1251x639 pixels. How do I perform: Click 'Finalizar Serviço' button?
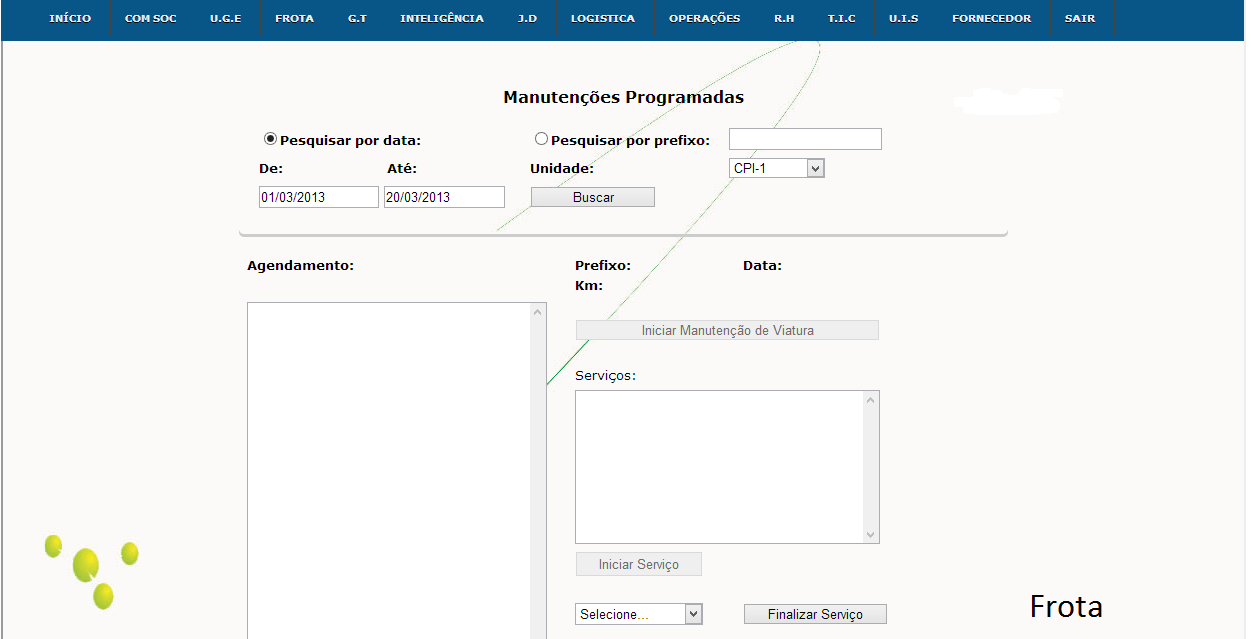click(815, 614)
